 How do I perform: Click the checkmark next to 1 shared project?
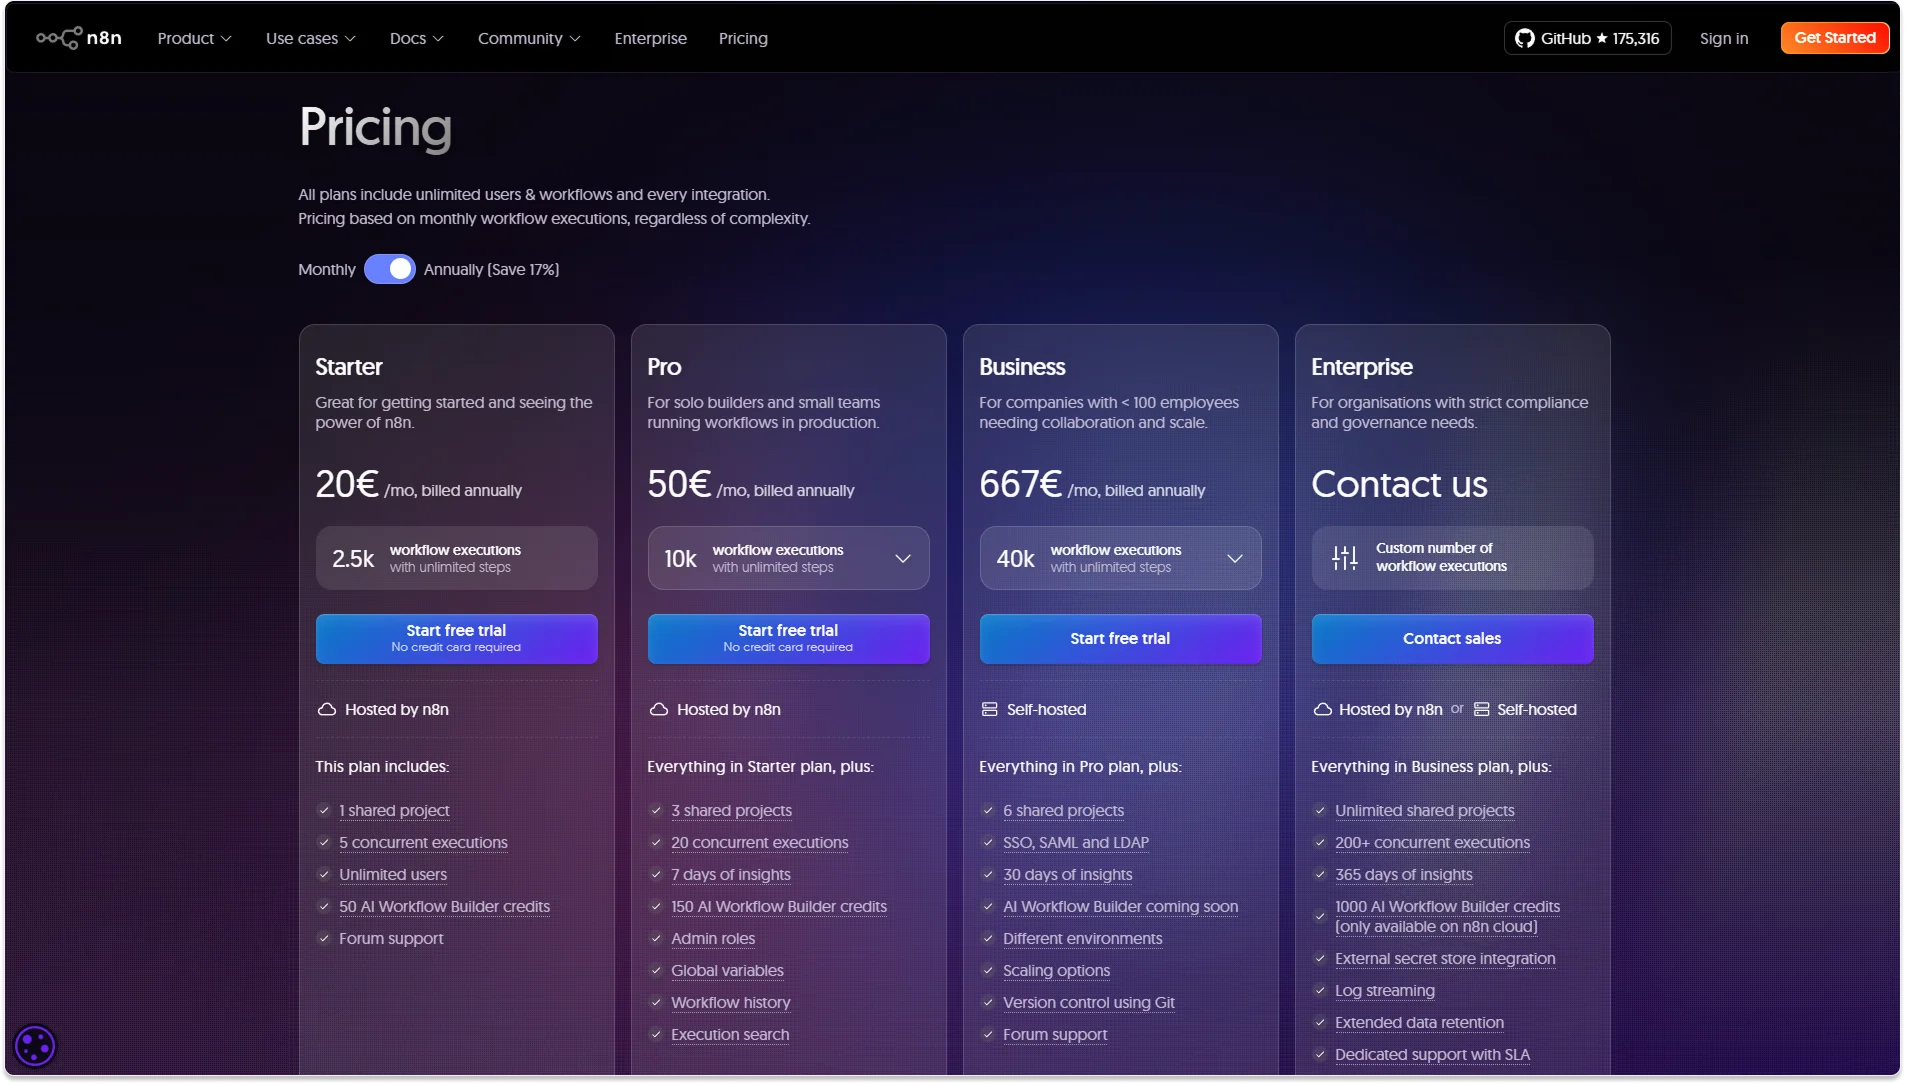[x=324, y=810]
